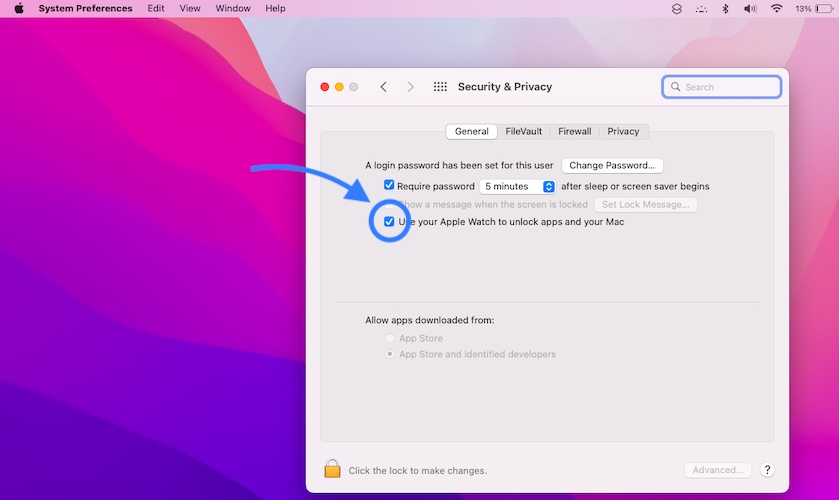Click the Set Lock Message button
This screenshot has height=500, width=839.
coord(645,204)
